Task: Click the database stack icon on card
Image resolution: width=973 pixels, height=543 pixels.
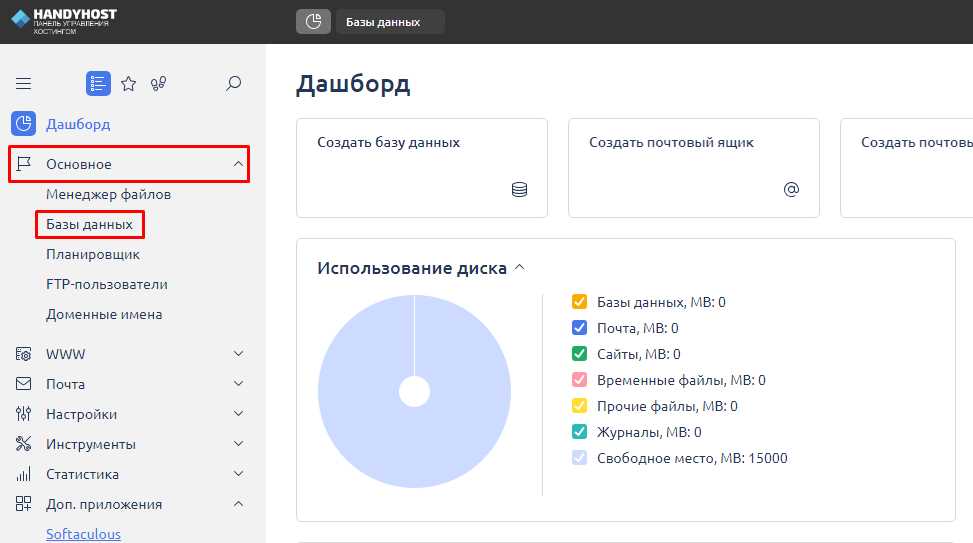Action: [x=519, y=189]
